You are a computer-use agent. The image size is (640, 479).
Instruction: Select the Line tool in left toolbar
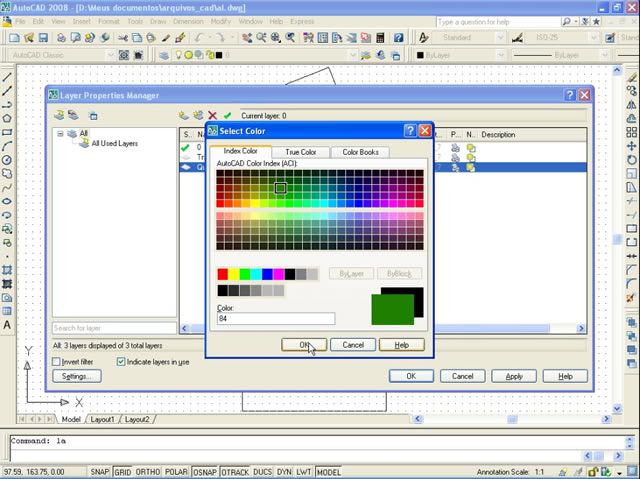click(x=7, y=77)
